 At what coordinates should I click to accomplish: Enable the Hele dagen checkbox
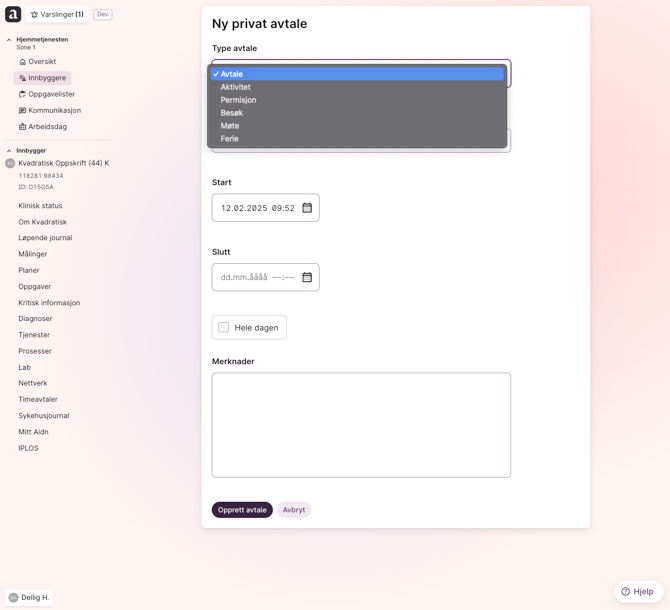(x=224, y=327)
